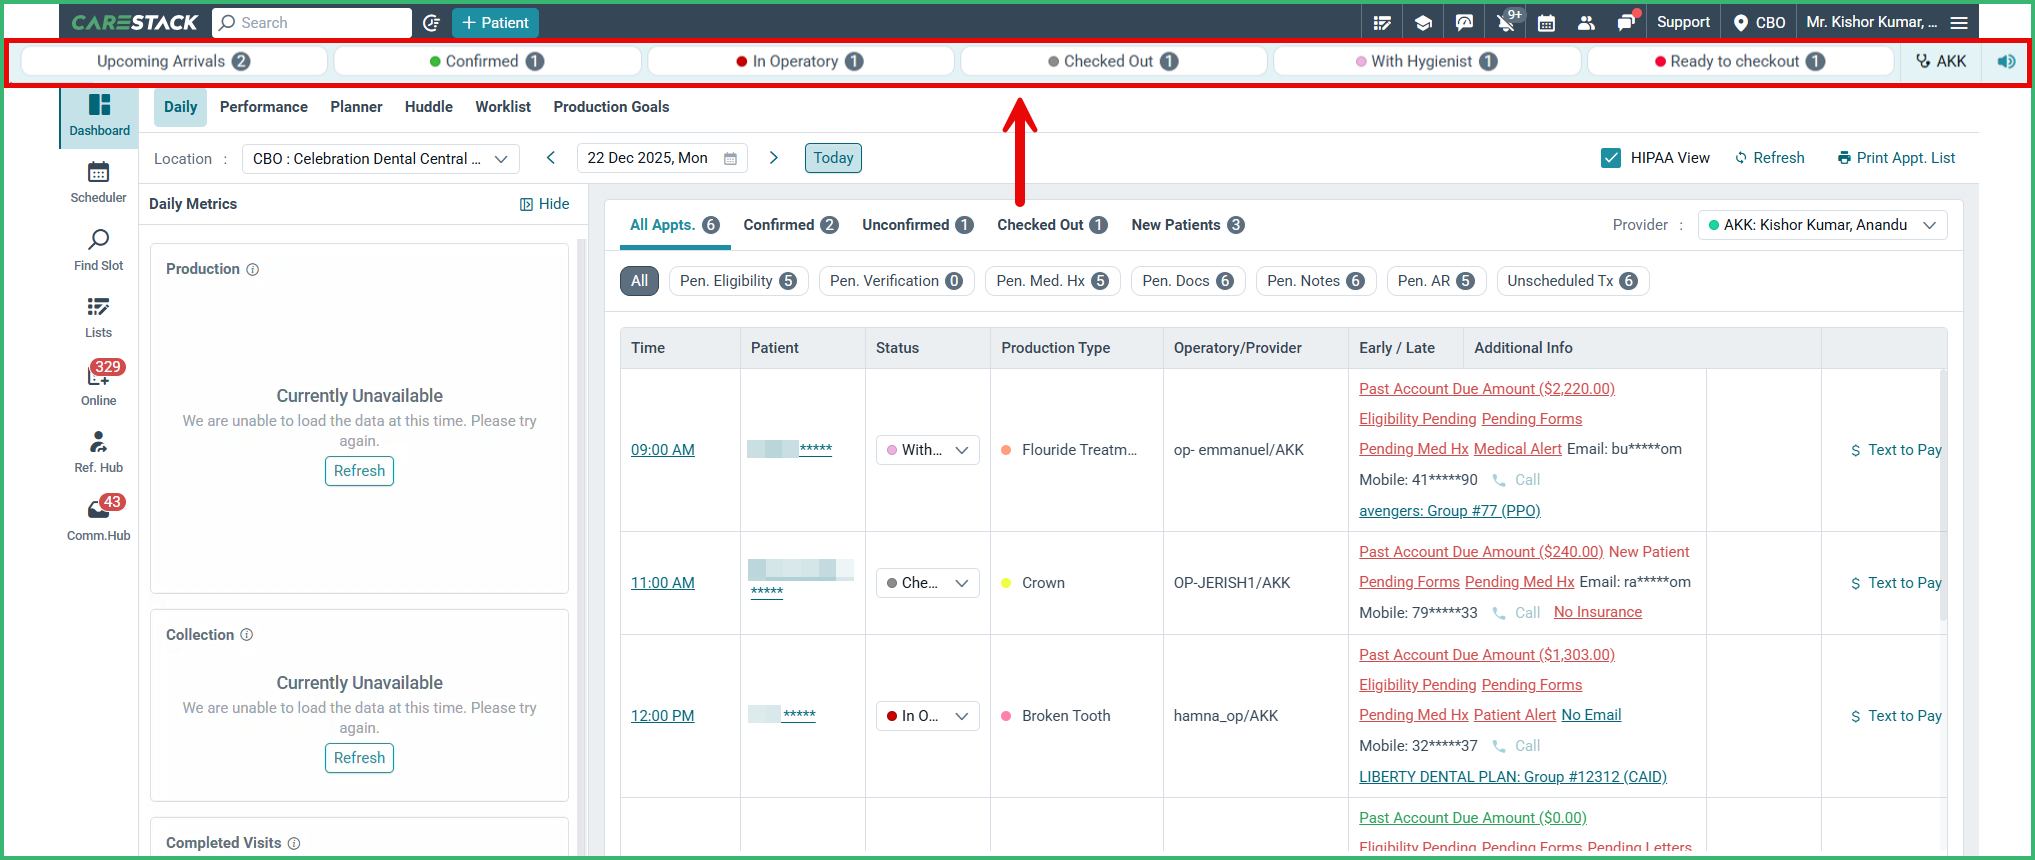This screenshot has width=2035, height=860.
Task: Open status dropdown for 09:00 AM appointment
Action: (x=927, y=450)
